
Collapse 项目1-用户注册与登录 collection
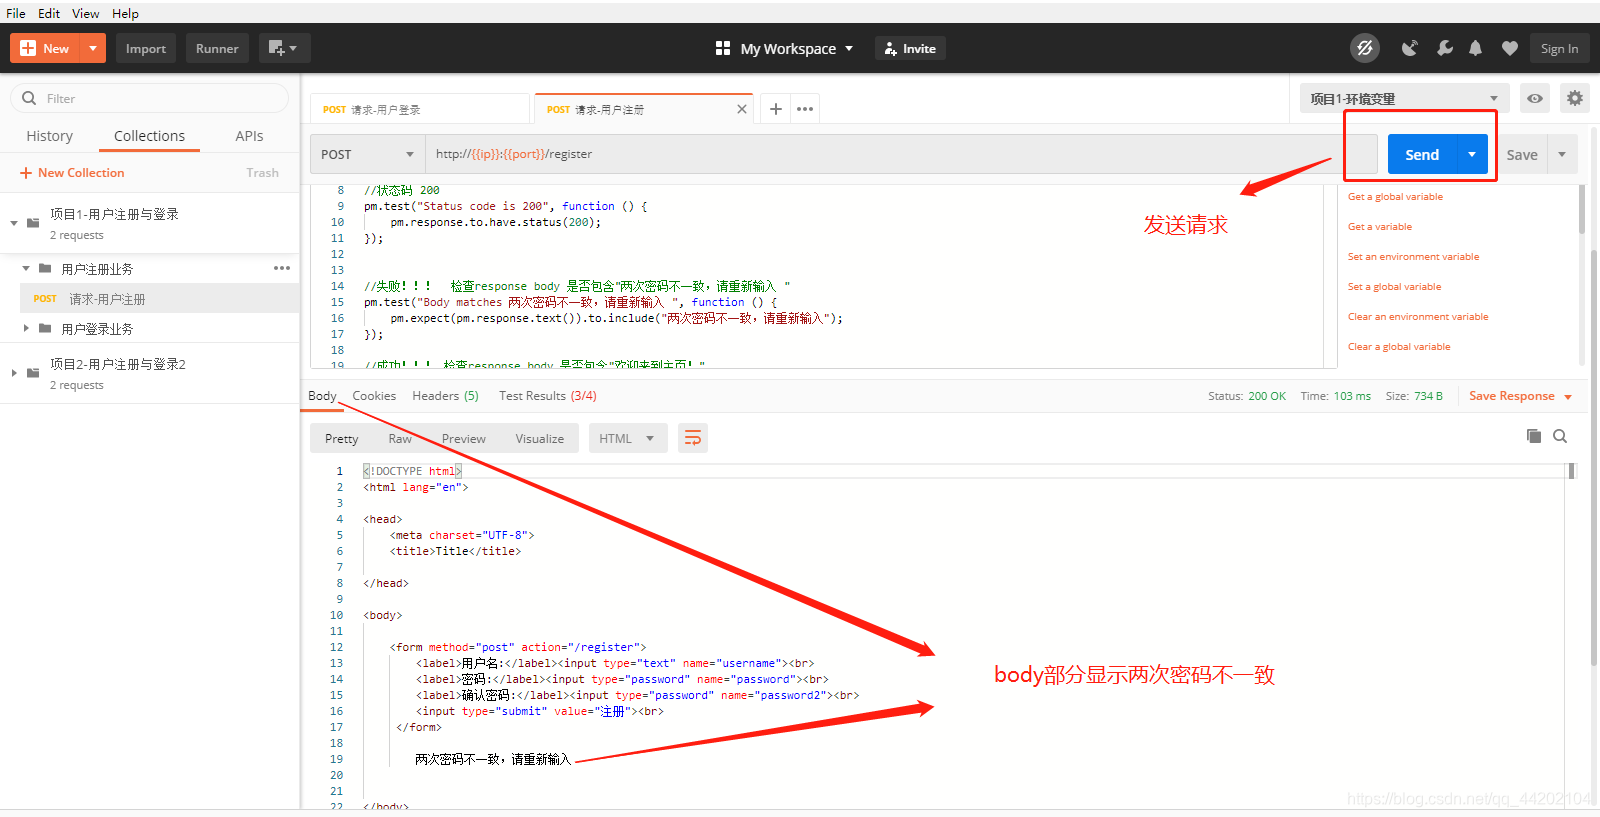(14, 223)
